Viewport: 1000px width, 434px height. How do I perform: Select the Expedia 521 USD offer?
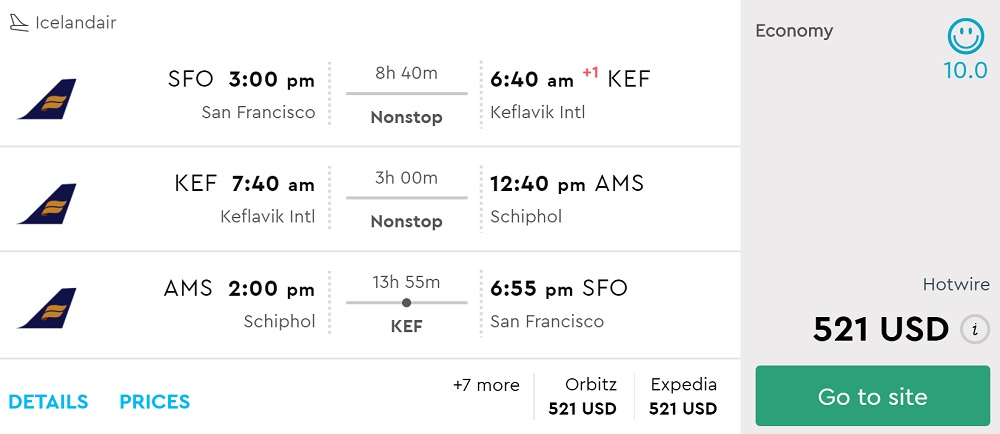tap(683, 396)
